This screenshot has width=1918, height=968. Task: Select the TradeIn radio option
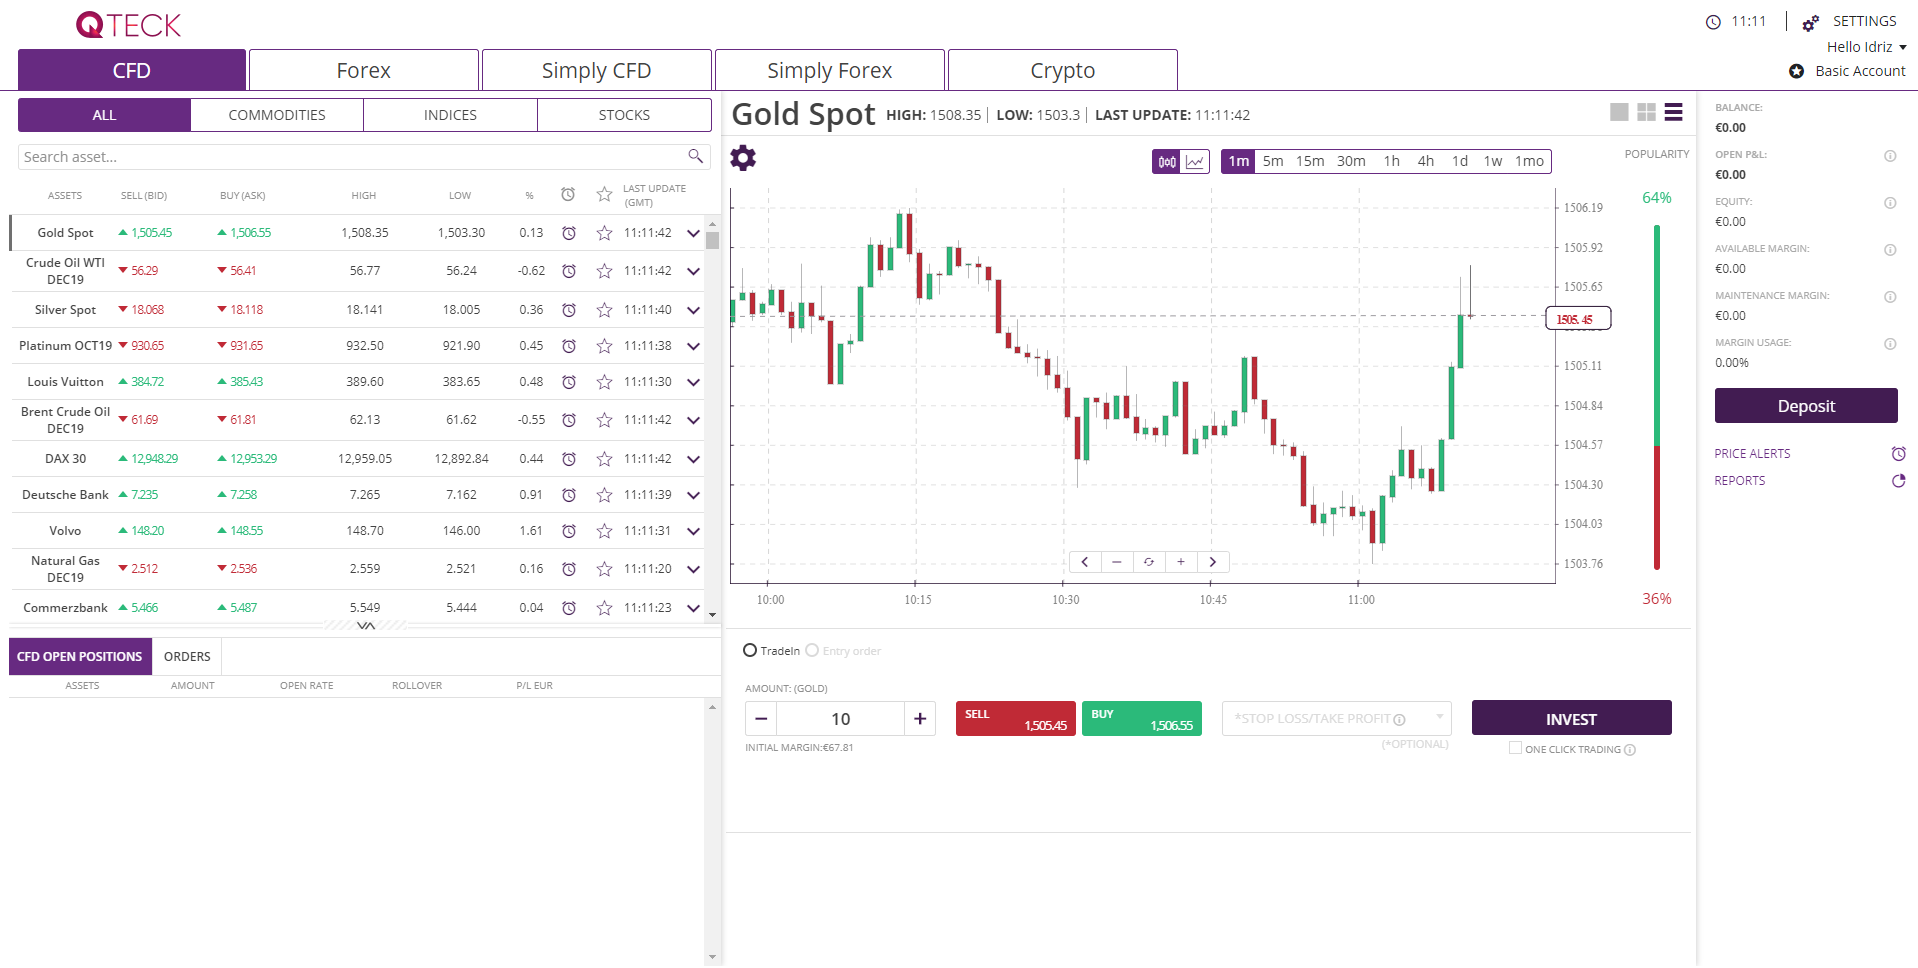750,650
